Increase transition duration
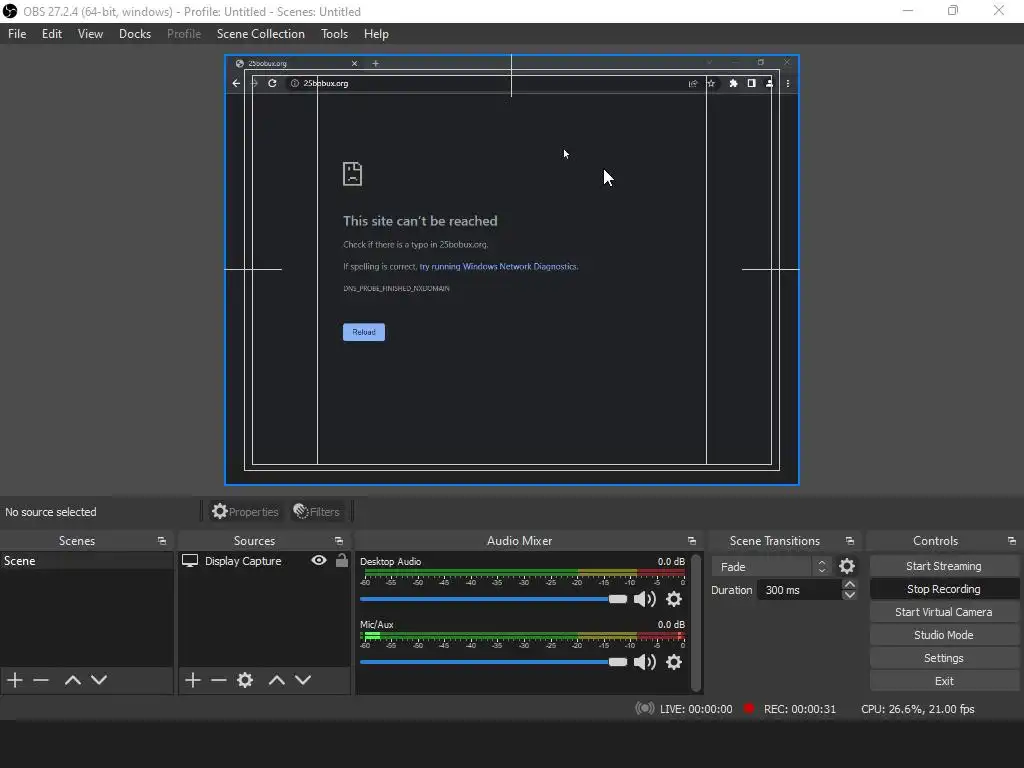1024x768 pixels. tap(850, 584)
